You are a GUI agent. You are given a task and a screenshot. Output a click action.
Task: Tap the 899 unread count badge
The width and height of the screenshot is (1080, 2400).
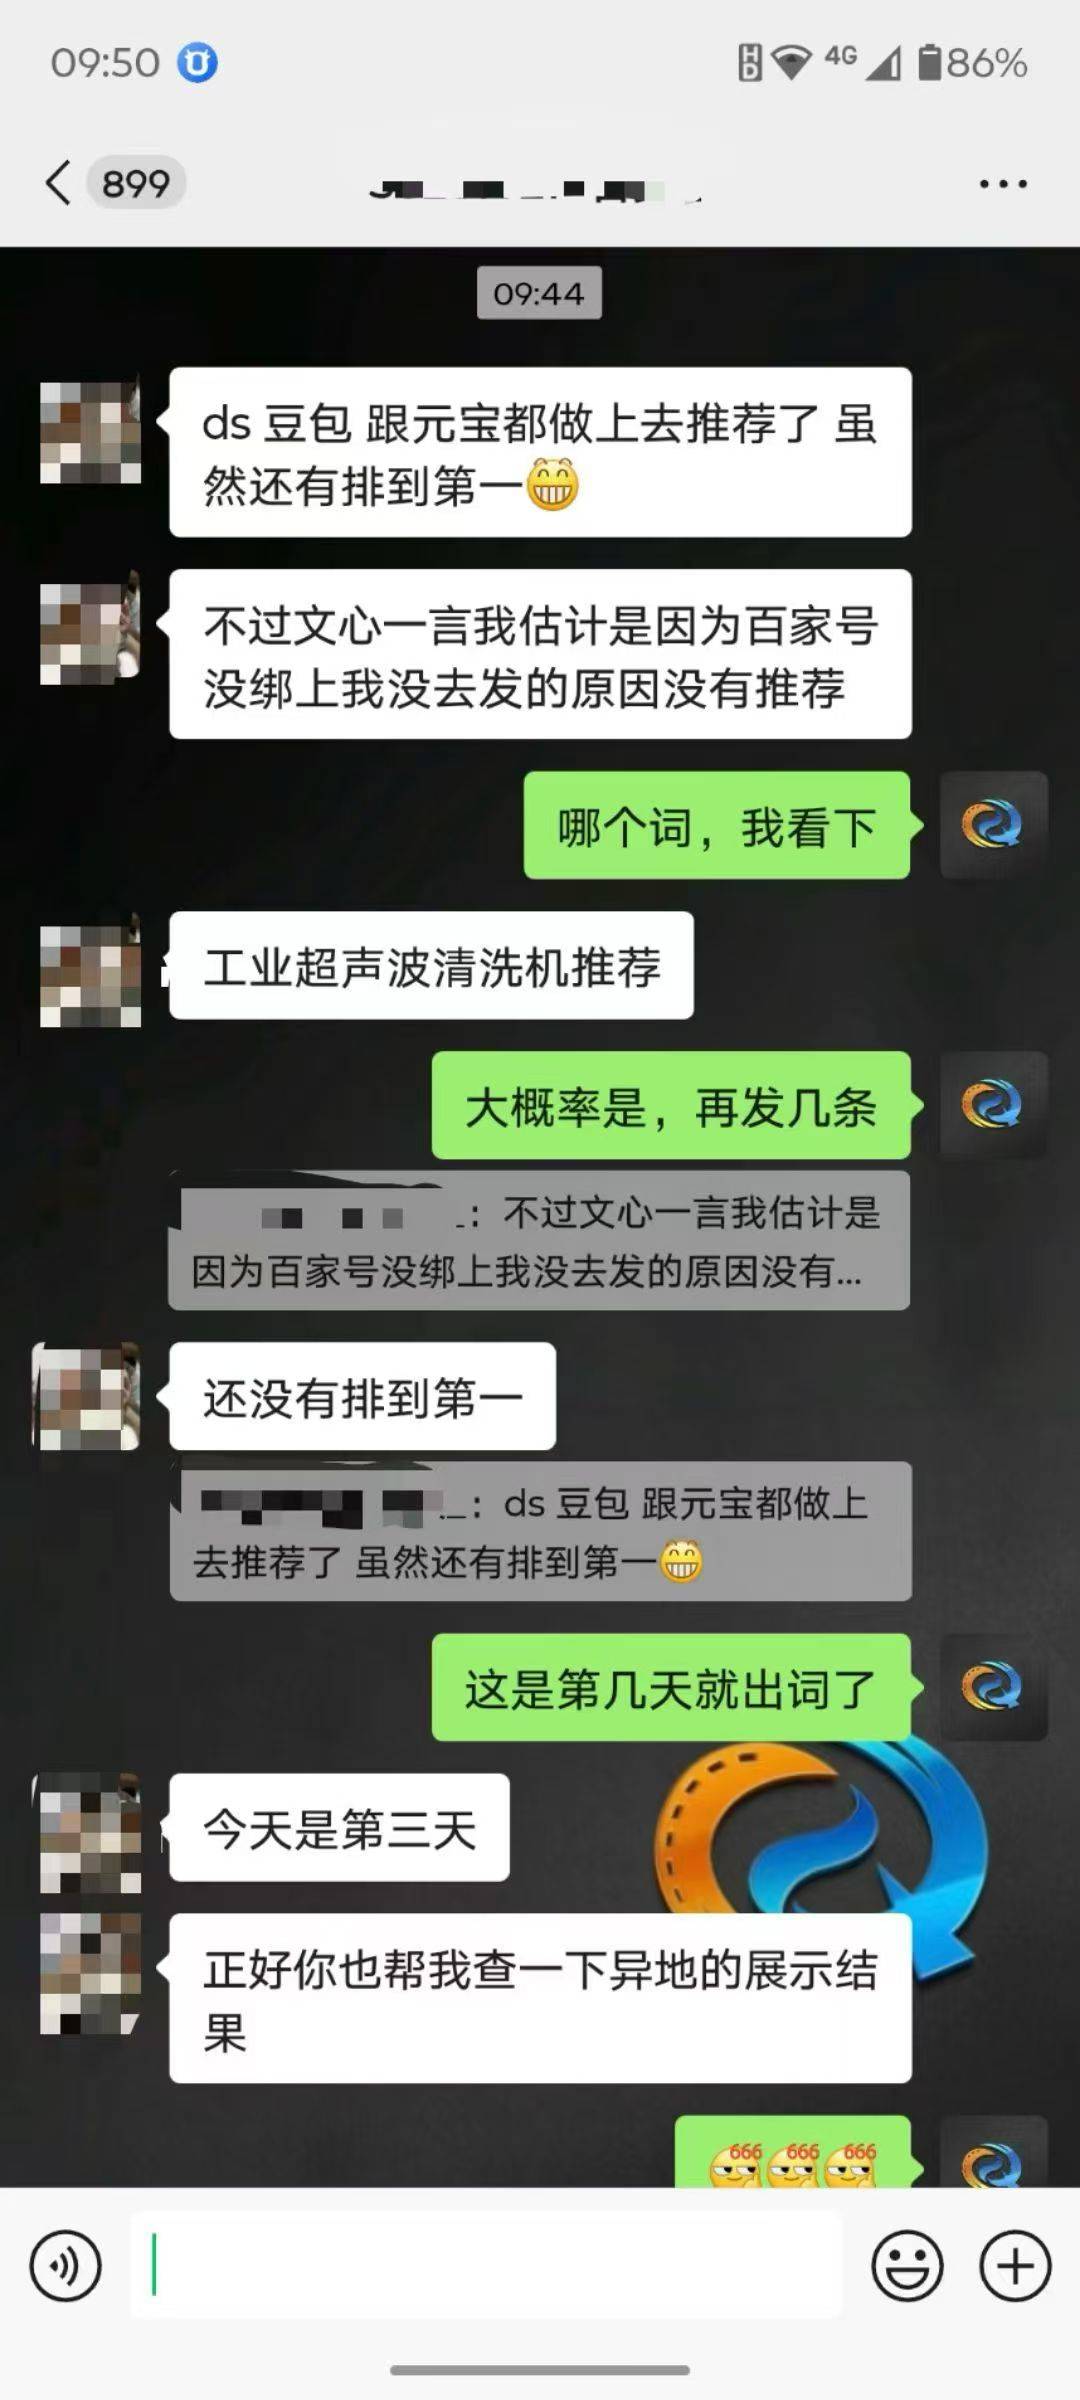tap(136, 183)
